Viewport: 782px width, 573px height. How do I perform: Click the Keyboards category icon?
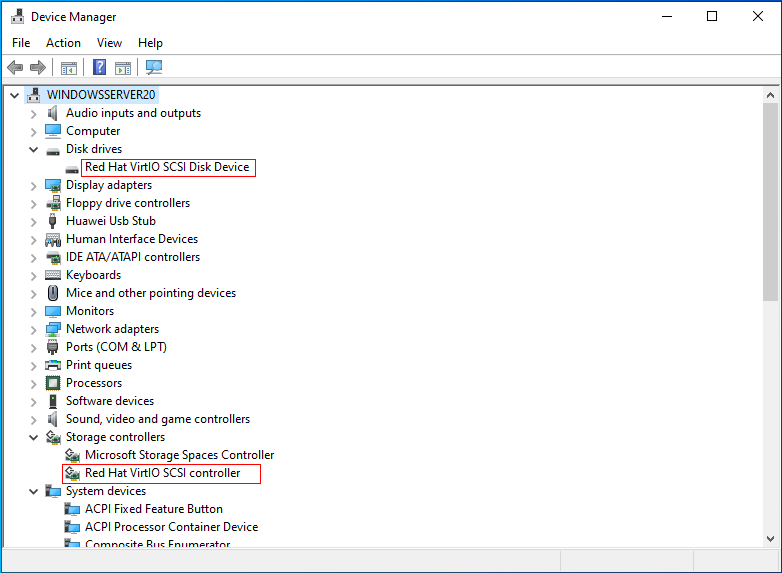pos(53,275)
